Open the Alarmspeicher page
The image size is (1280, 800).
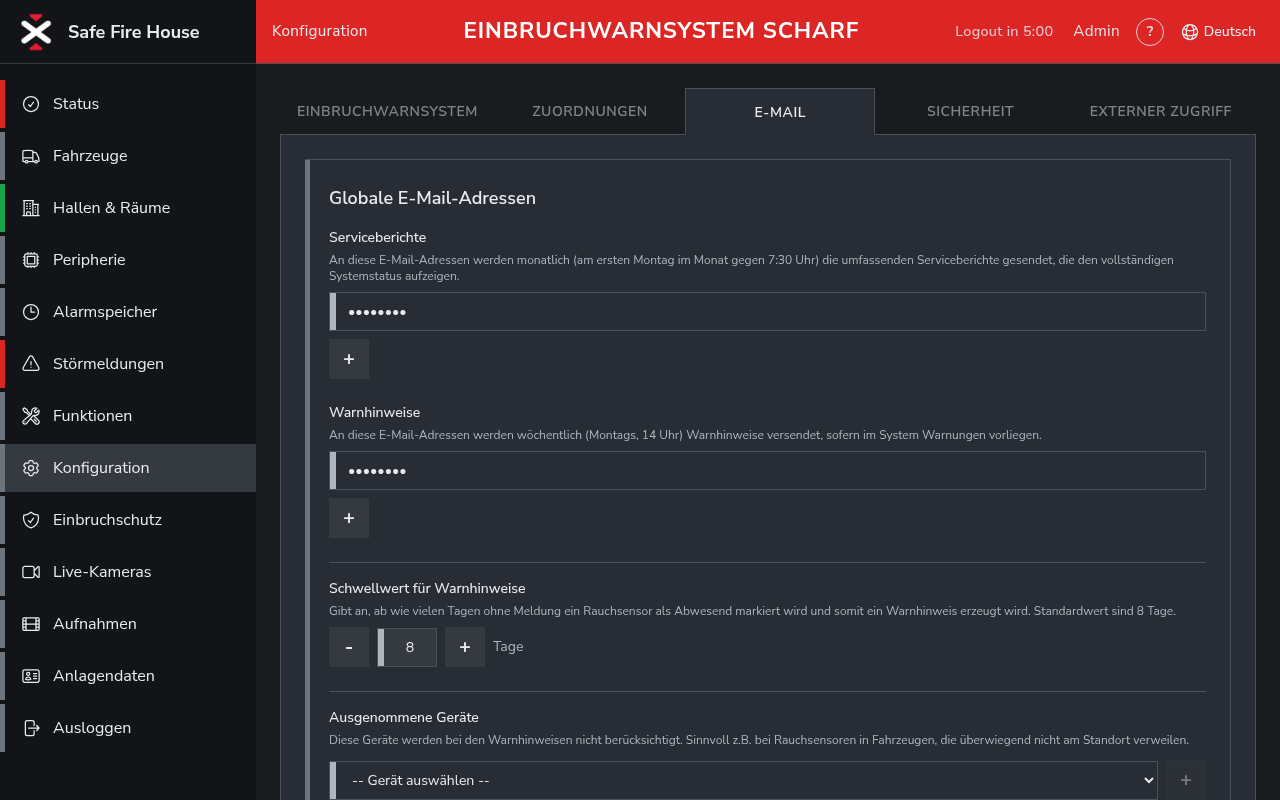pyautogui.click(x=128, y=312)
